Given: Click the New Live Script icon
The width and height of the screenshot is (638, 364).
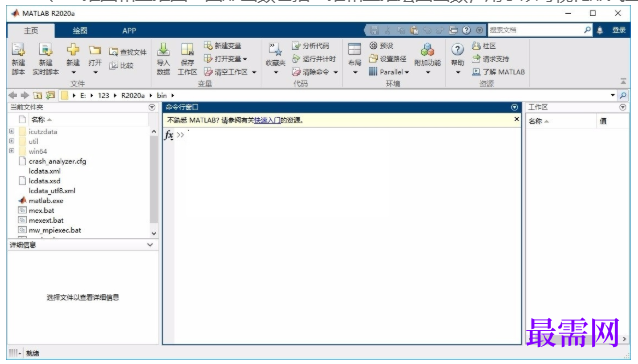Looking at the screenshot, I should 46,50.
